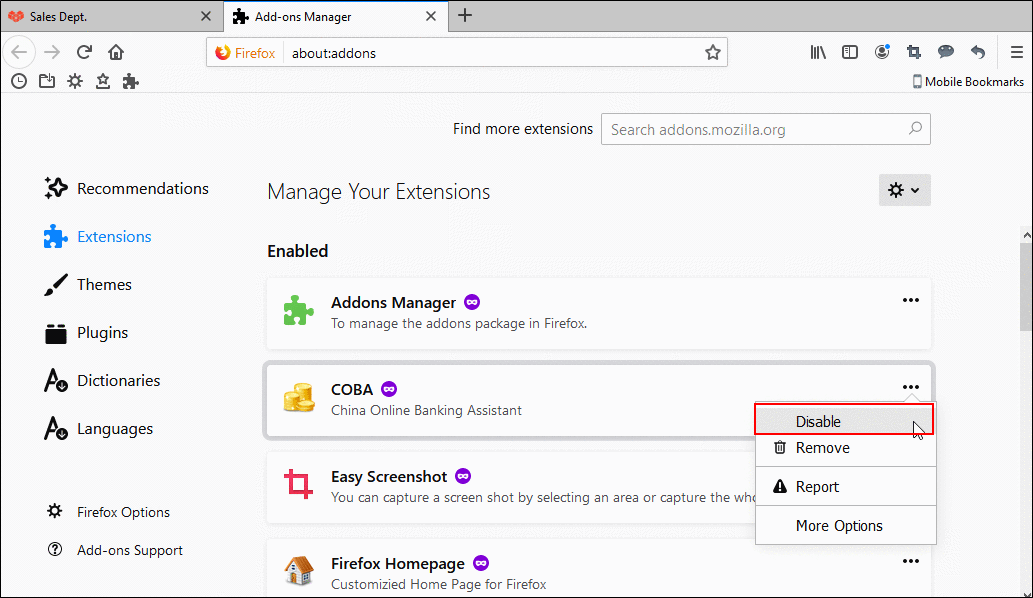Open Firefox Options link
The height and width of the screenshot is (598, 1033).
coord(108,512)
